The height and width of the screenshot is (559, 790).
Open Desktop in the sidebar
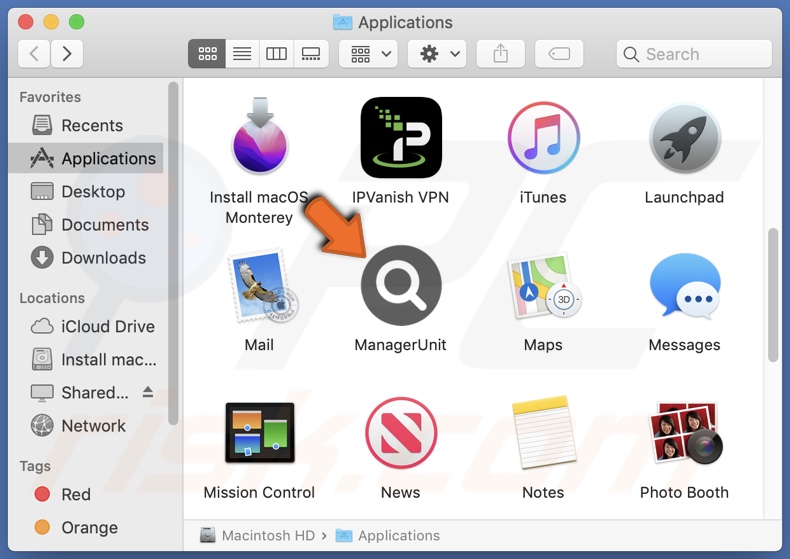[86, 192]
